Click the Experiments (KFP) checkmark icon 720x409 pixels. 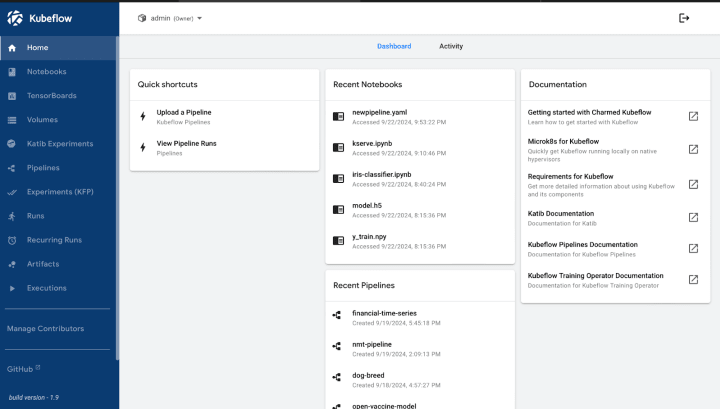[12, 192]
